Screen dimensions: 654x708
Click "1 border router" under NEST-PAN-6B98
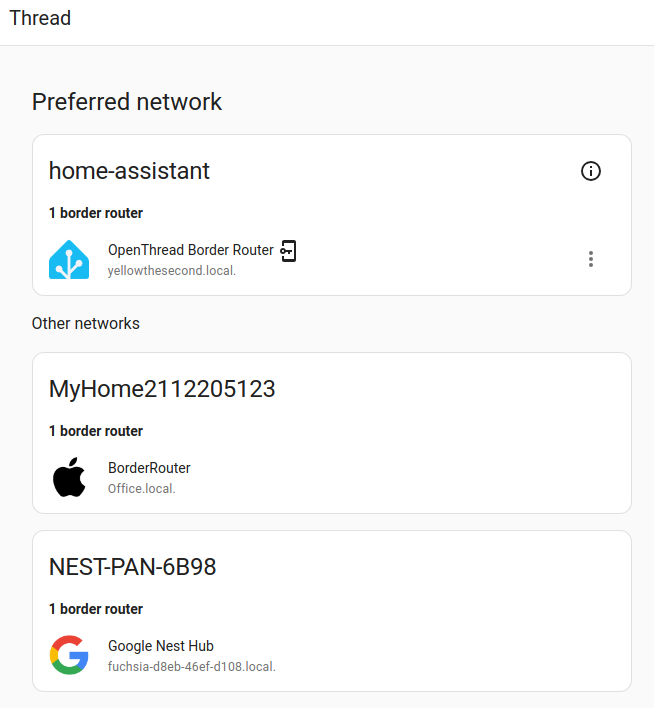pos(96,609)
